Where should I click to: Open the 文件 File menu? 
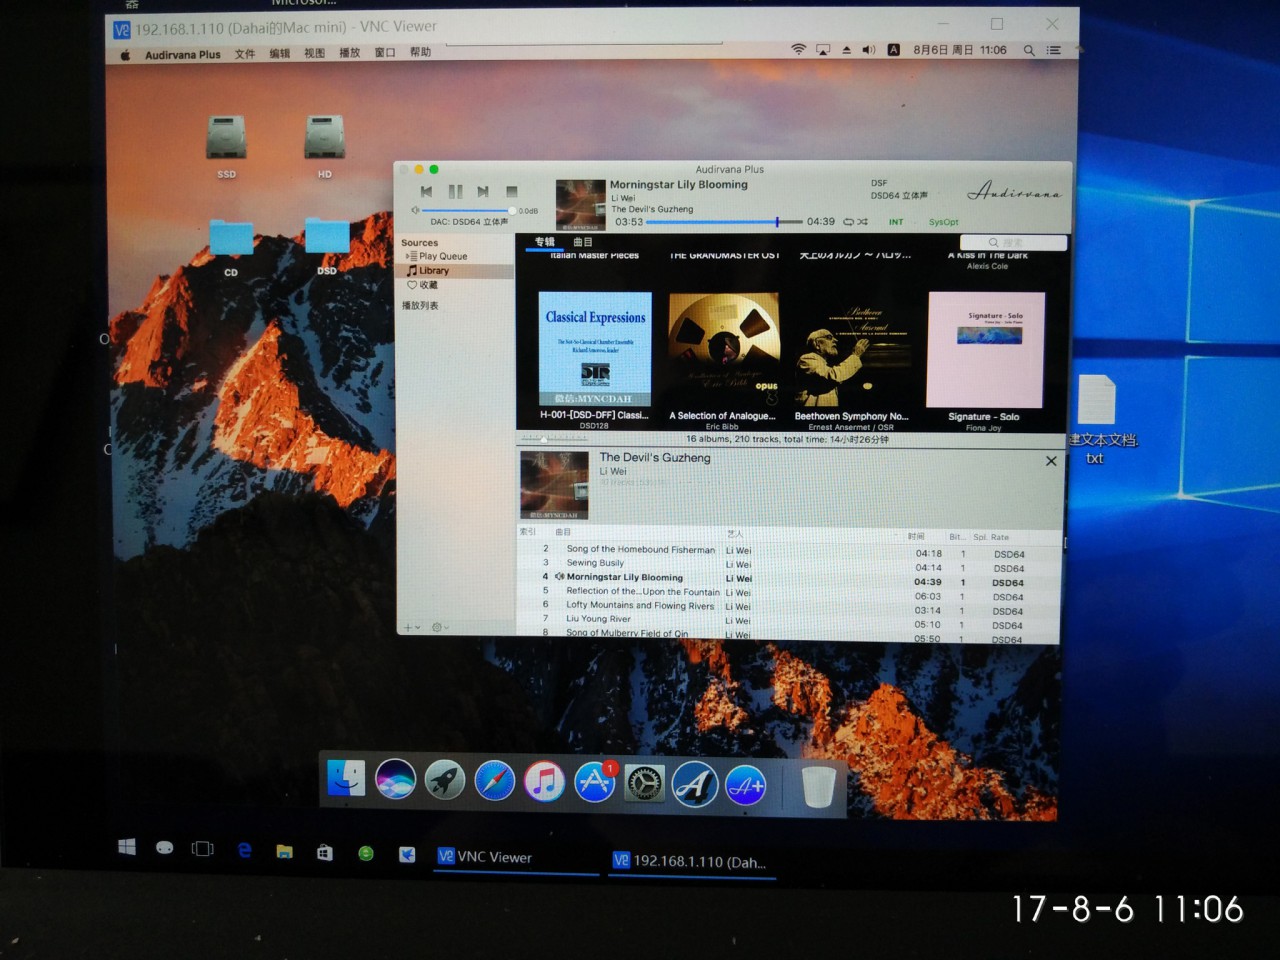(x=245, y=54)
